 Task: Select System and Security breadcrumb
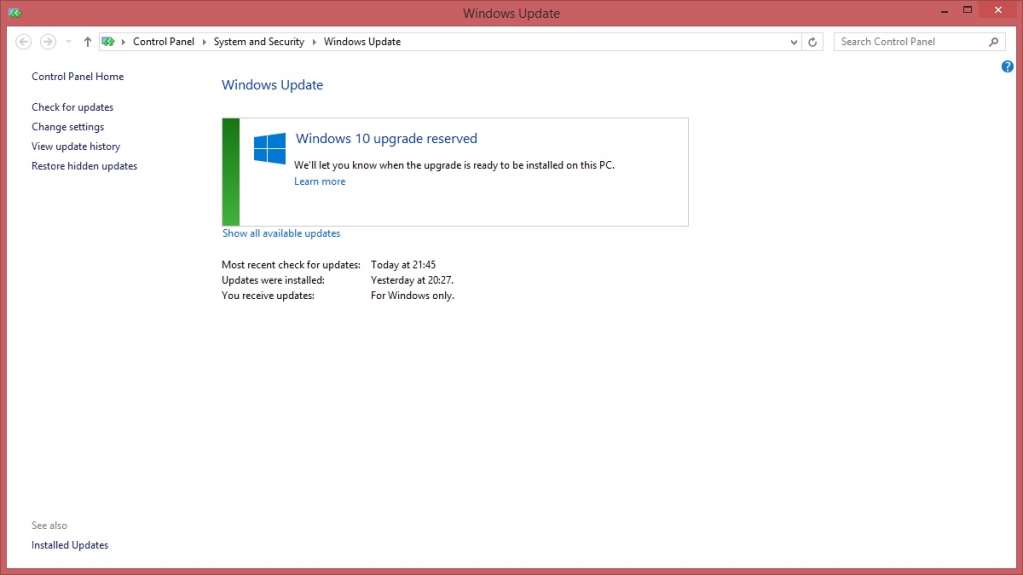(258, 42)
